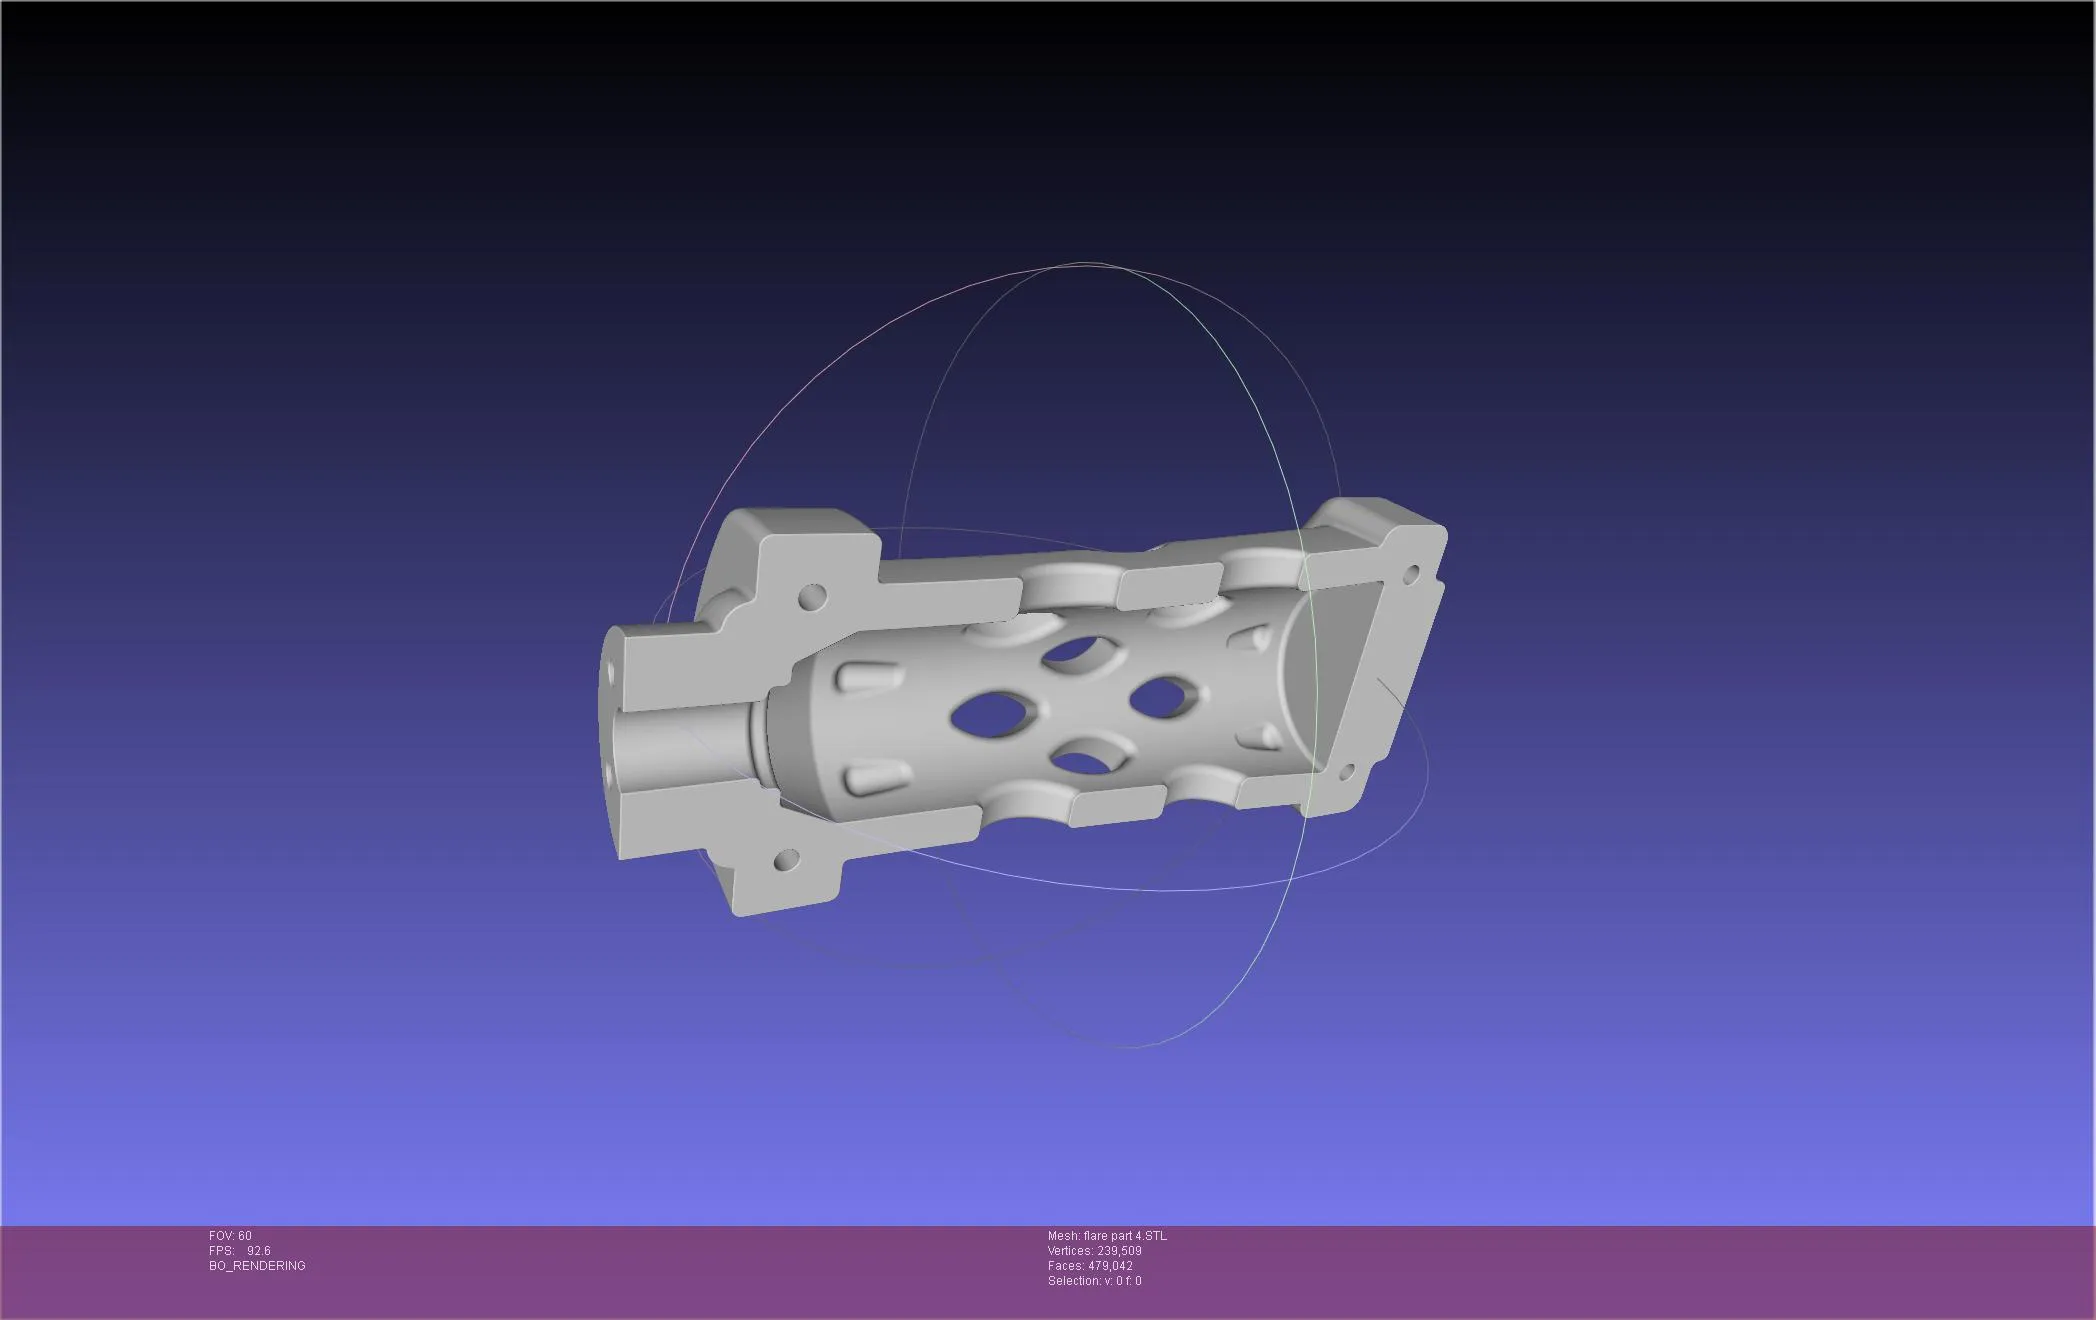Click the 'BO_RENDERING' status label

click(257, 1266)
